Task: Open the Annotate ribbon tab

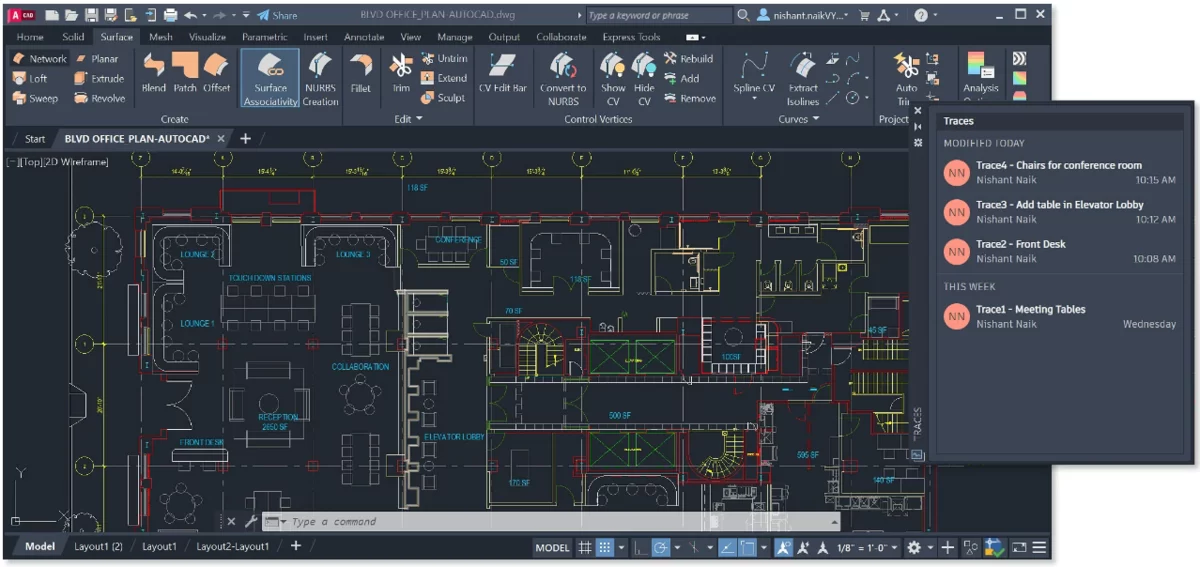Action: pos(364,37)
